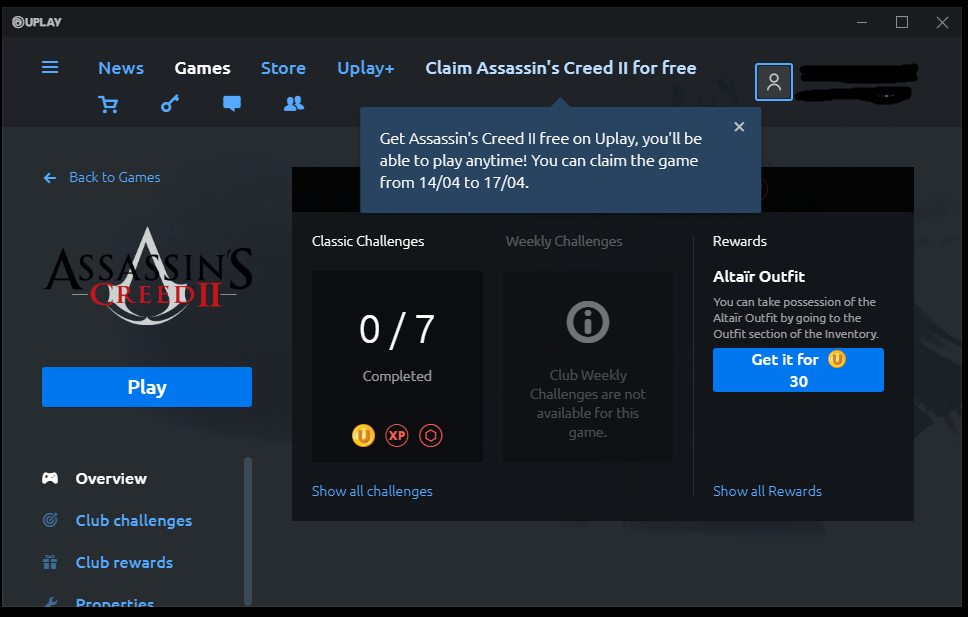The width and height of the screenshot is (968, 617).
Task: Click the hexagon badge challenge icon
Action: [x=431, y=435]
